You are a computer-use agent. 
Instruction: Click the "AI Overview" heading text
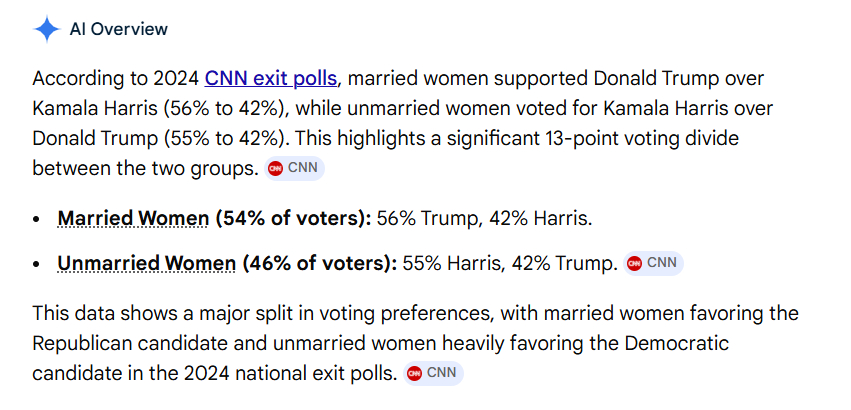118,29
